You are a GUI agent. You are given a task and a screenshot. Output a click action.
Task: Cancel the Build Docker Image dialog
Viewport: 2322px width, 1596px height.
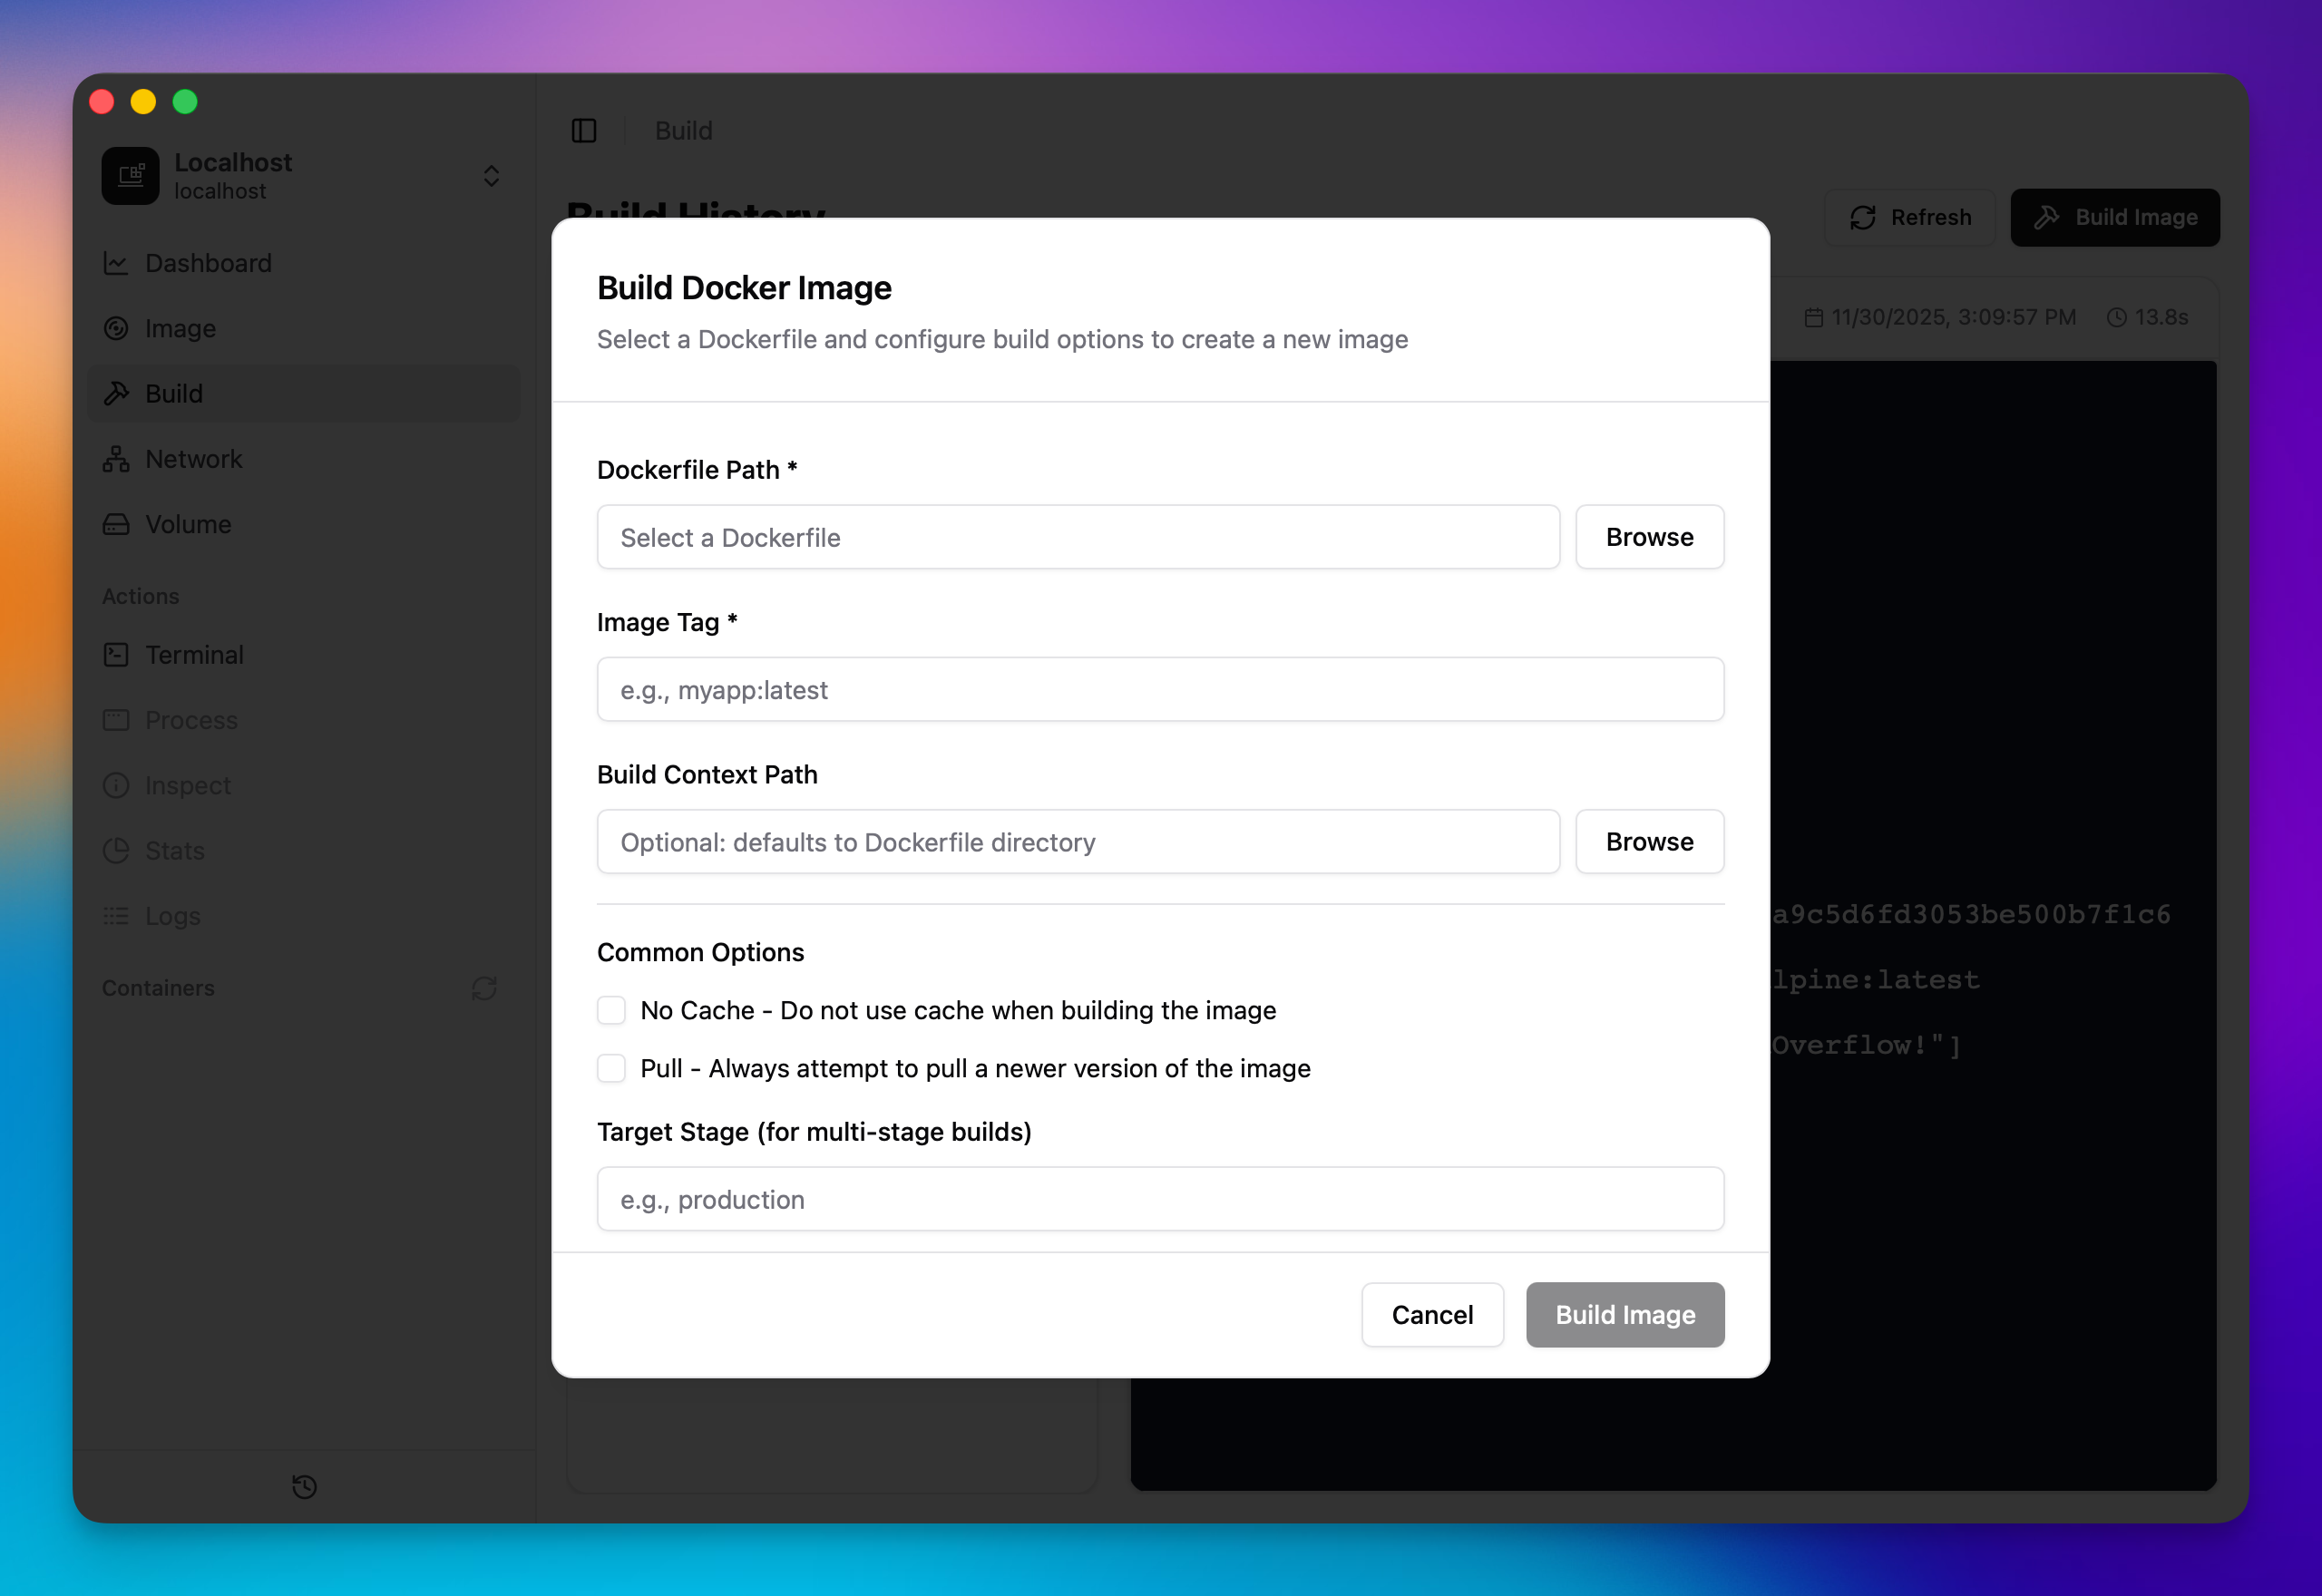pos(1432,1315)
